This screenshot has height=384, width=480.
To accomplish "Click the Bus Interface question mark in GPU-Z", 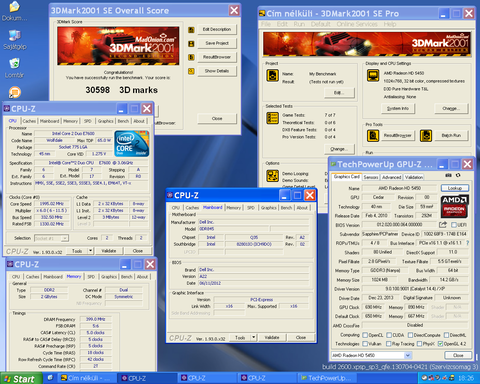I will (467, 243).
